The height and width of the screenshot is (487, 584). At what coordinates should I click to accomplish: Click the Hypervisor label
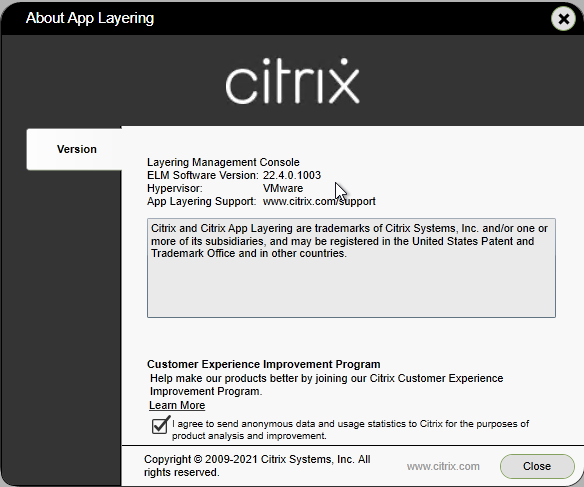click(x=175, y=188)
